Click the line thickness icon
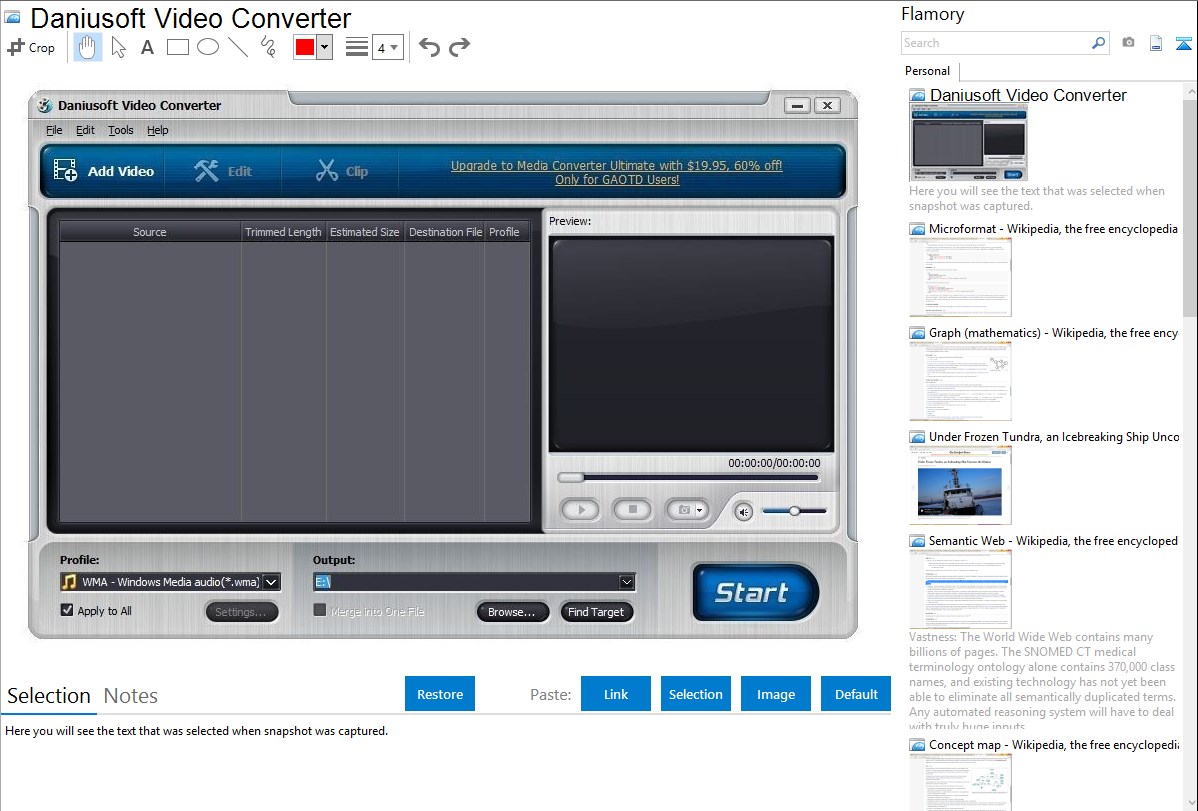 coord(357,47)
